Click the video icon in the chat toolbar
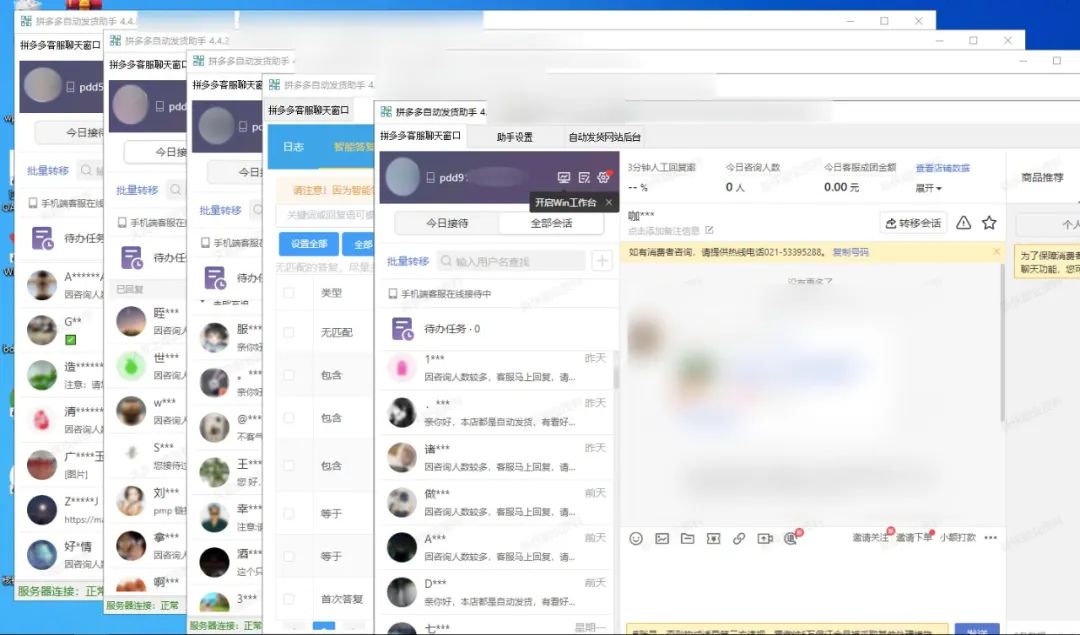The height and width of the screenshot is (635, 1080). 765,537
